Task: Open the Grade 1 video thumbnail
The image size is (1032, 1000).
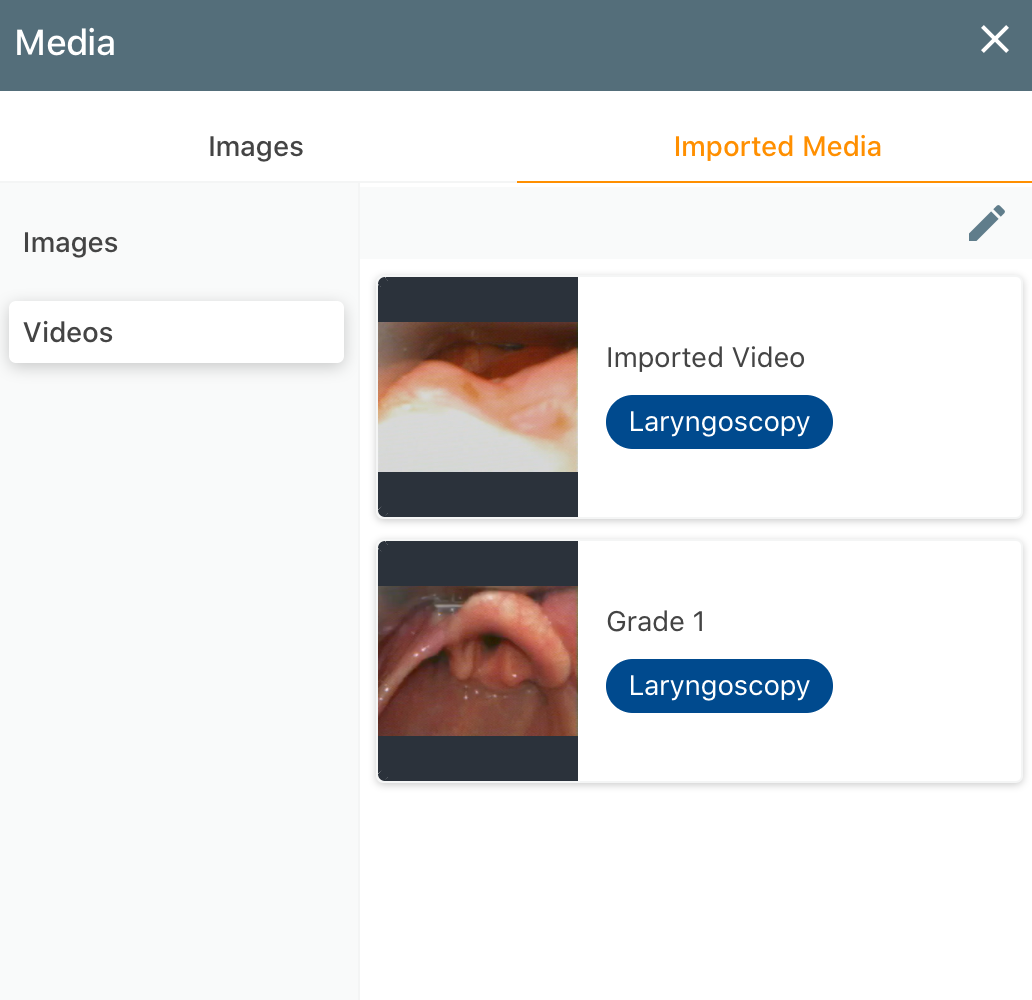Action: point(478,661)
